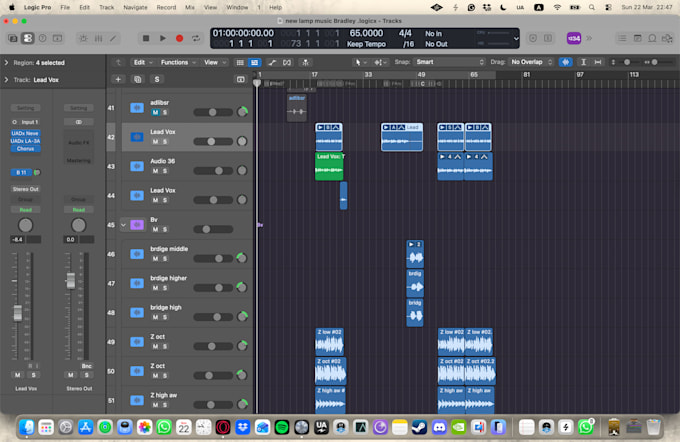
Task: Open the Smart Controls icon
Action: point(83,38)
